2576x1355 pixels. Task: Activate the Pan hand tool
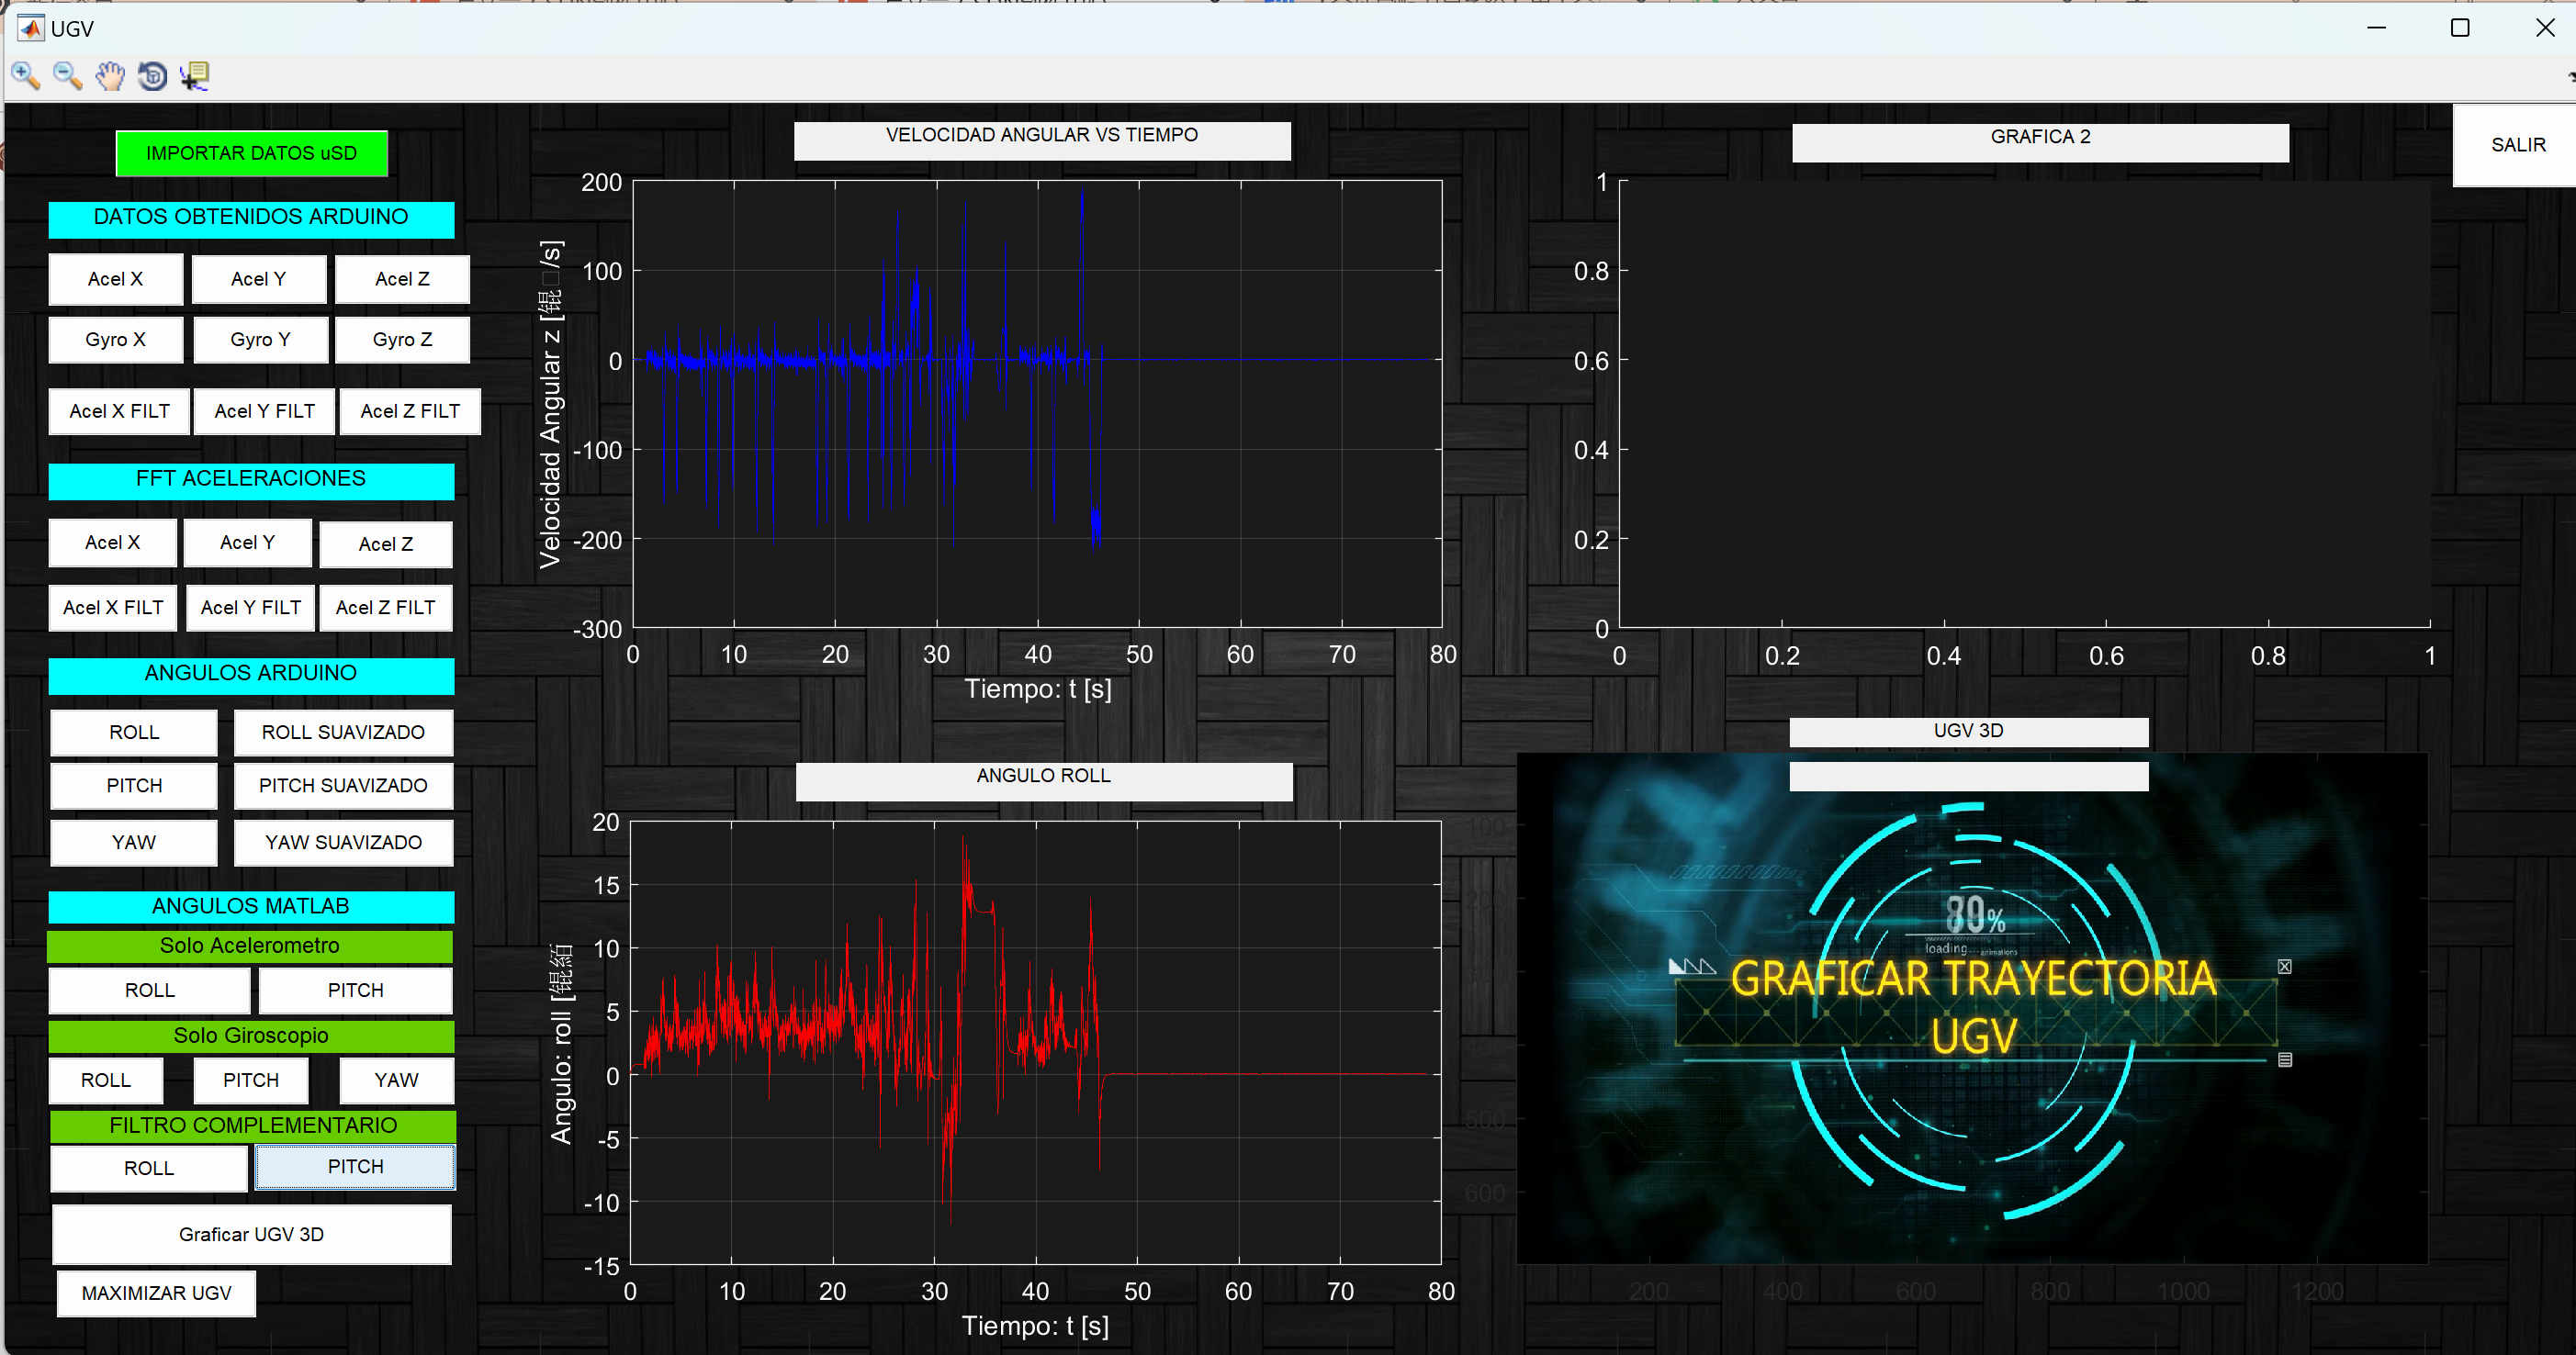click(x=110, y=76)
